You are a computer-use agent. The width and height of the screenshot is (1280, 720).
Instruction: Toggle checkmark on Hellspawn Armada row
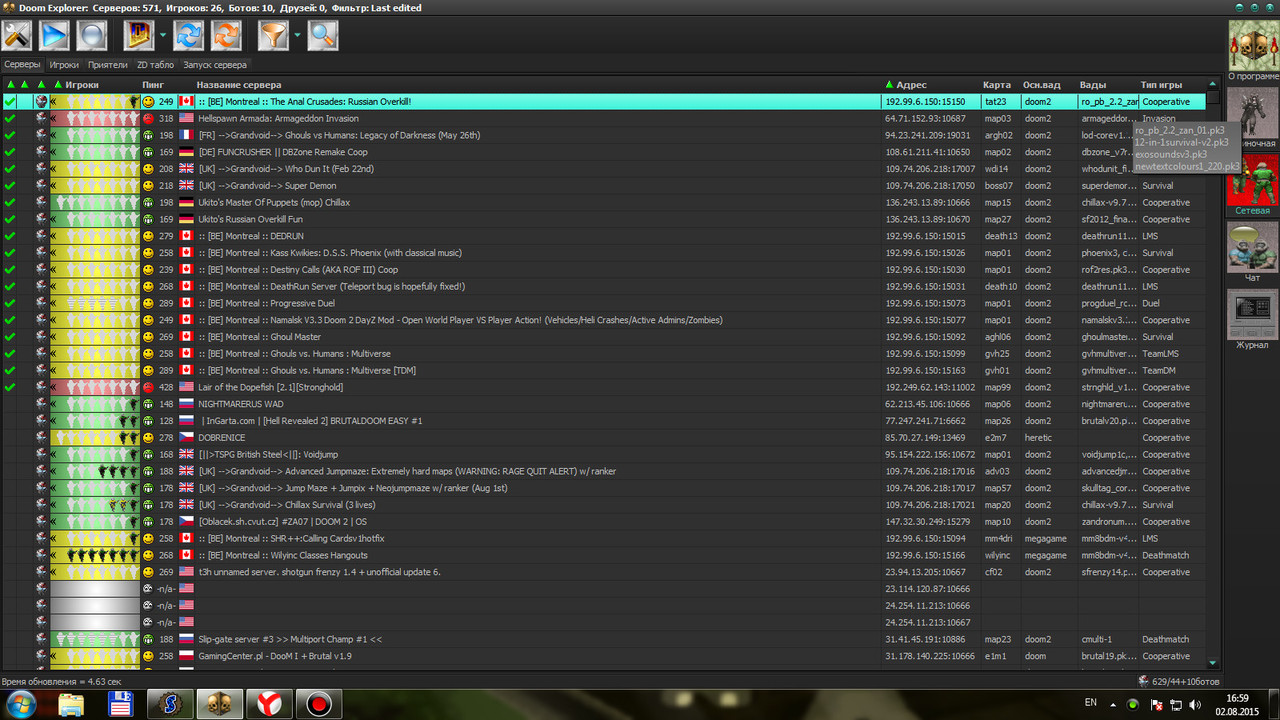click(x=9, y=118)
